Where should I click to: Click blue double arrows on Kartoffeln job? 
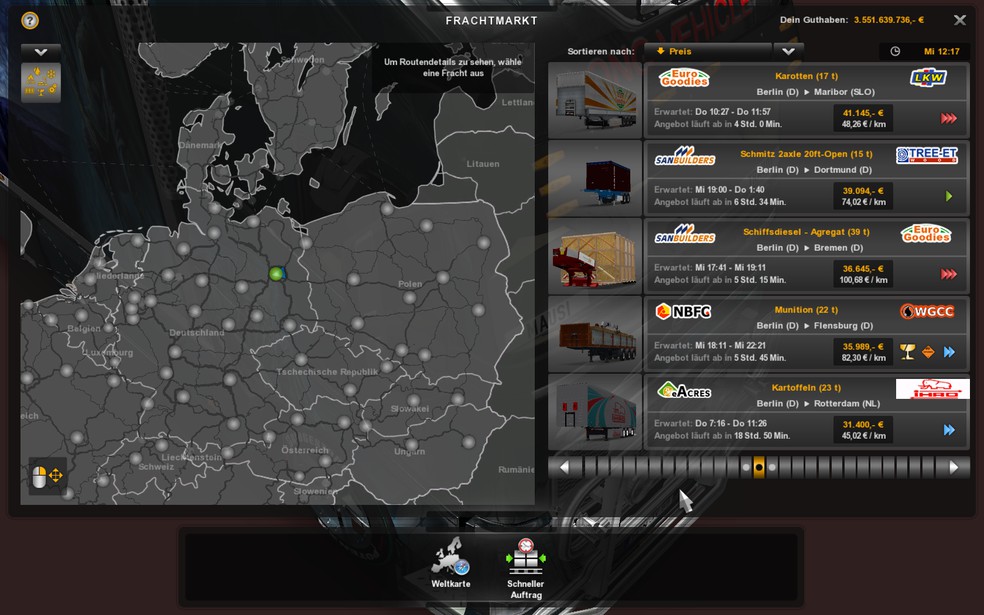click(x=949, y=430)
